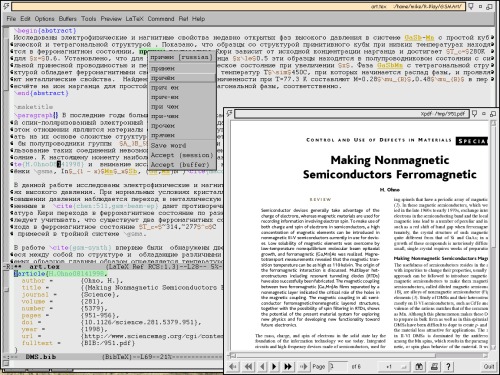The width and height of the screenshot is (500, 375).
Task: Open the File menu in Emacs
Action: (x=11, y=19)
